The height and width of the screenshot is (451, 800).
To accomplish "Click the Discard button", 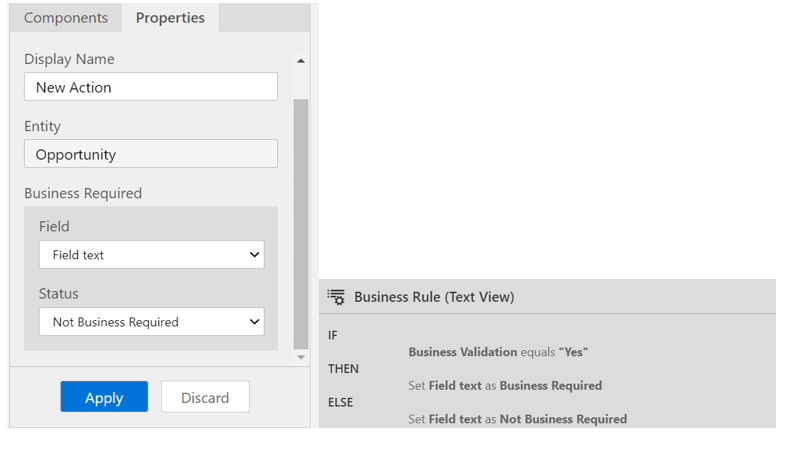I will (x=205, y=397).
